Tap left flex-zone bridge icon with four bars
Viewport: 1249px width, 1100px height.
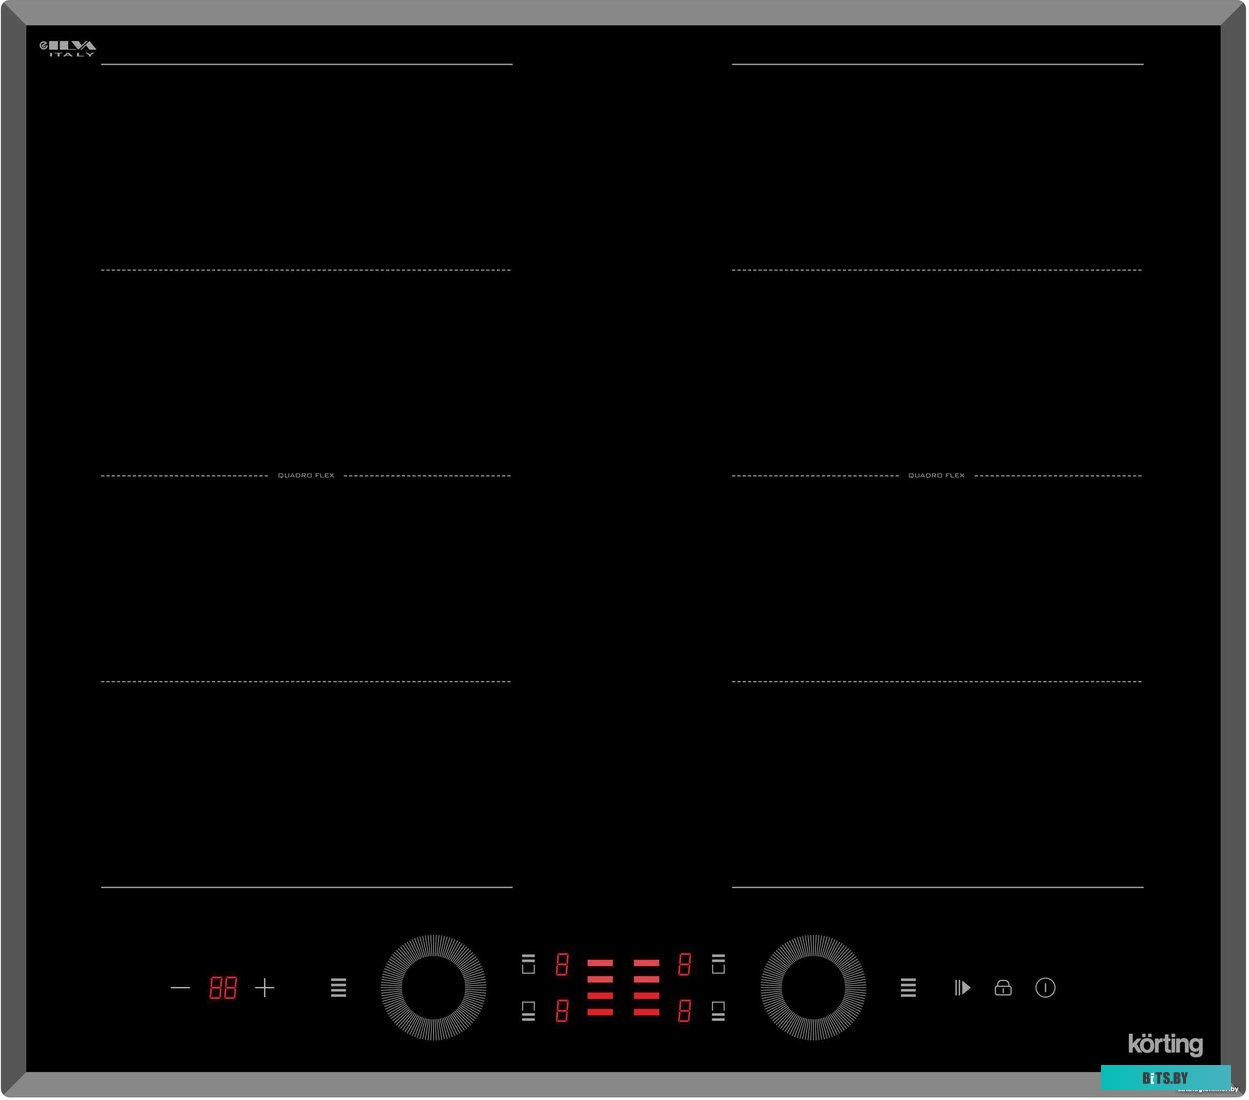(339, 988)
